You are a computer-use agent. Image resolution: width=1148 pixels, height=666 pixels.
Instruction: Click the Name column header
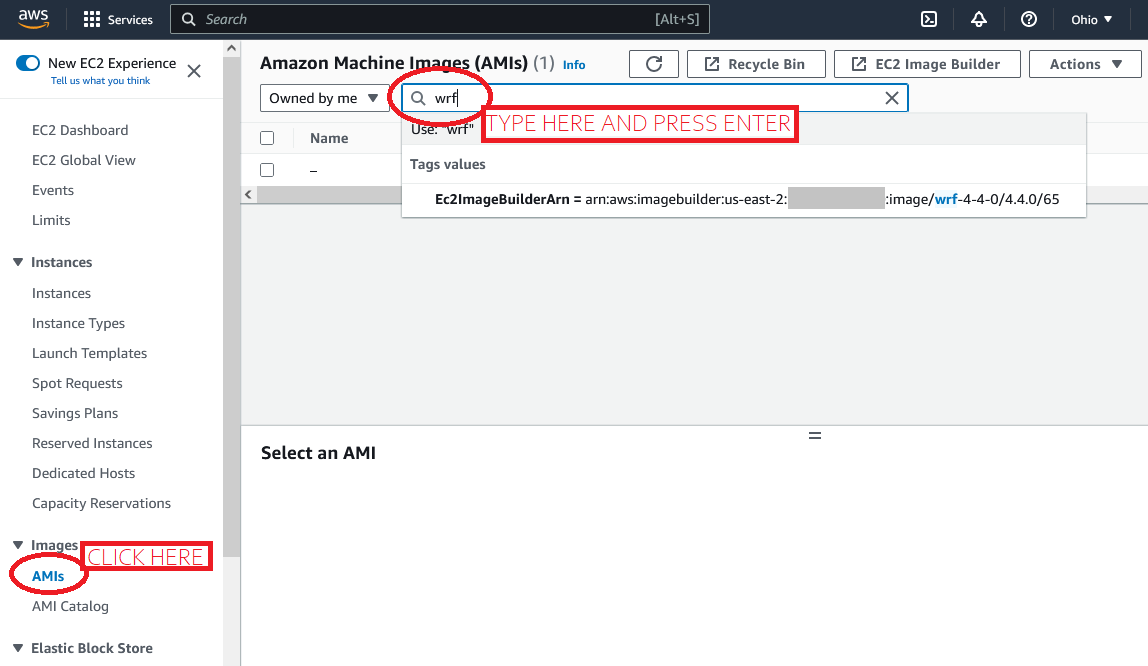[x=329, y=138]
